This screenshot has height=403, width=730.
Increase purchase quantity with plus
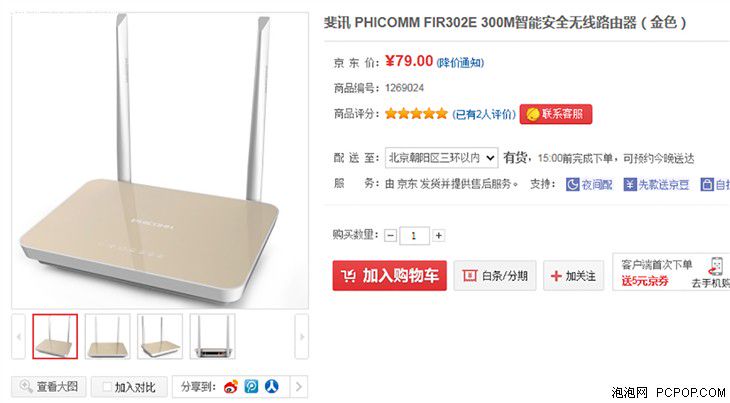(x=439, y=235)
